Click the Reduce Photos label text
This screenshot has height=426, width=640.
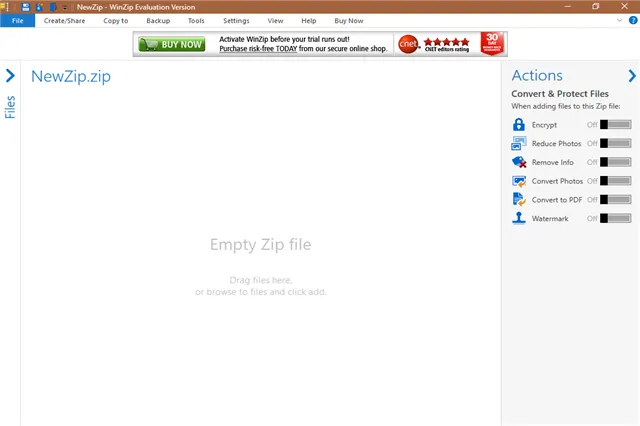556,144
